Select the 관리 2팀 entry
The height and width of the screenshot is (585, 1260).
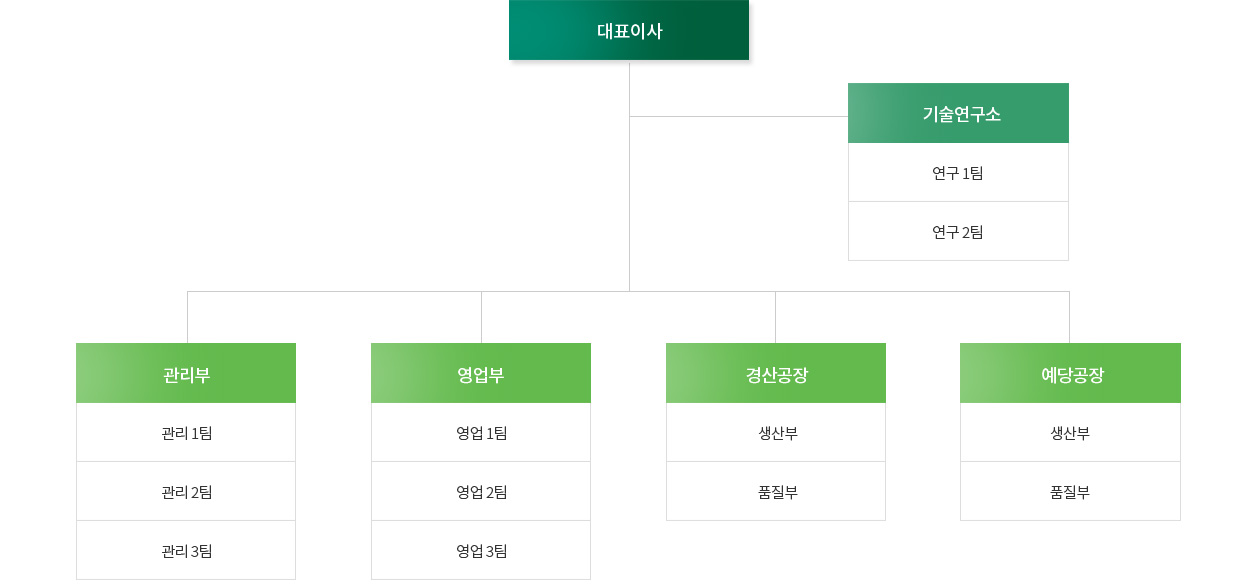[x=186, y=492]
